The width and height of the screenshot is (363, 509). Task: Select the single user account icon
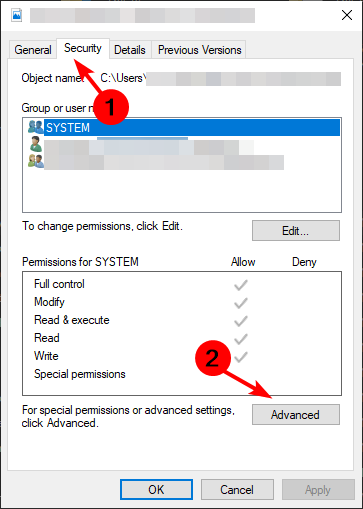pyautogui.click(x=36, y=144)
